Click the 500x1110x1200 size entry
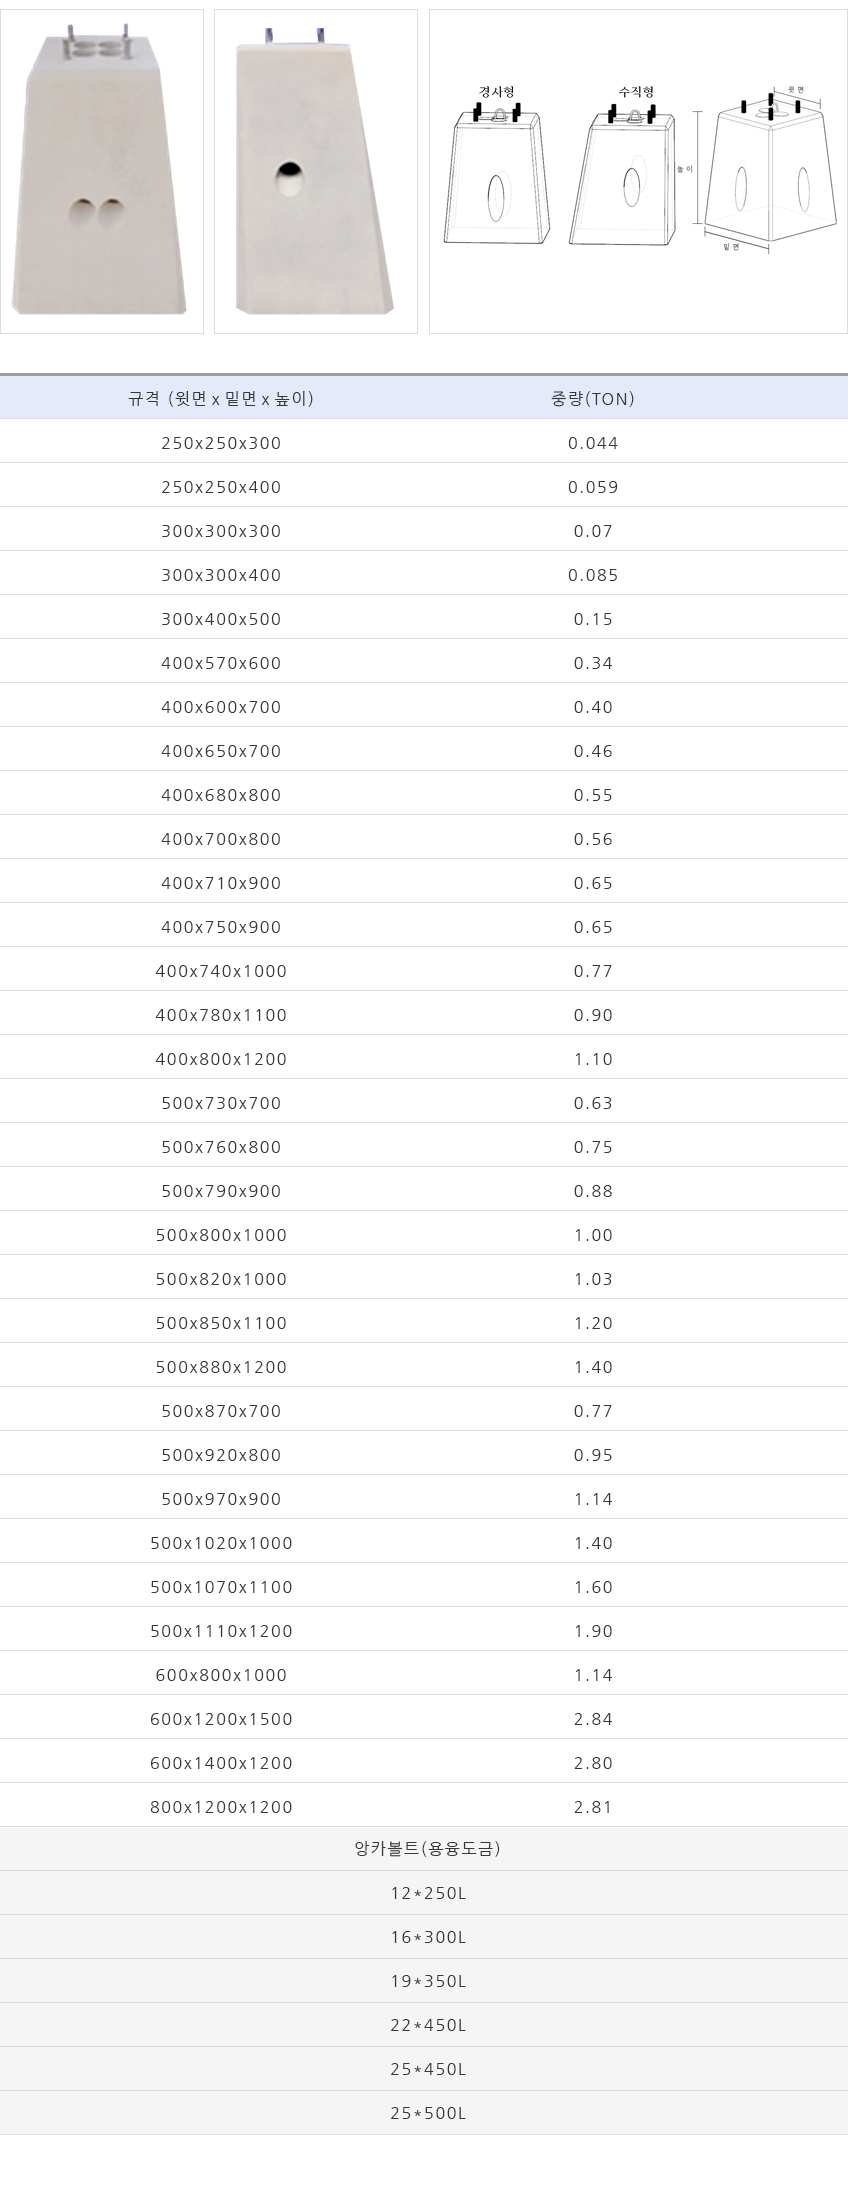 [221, 1631]
